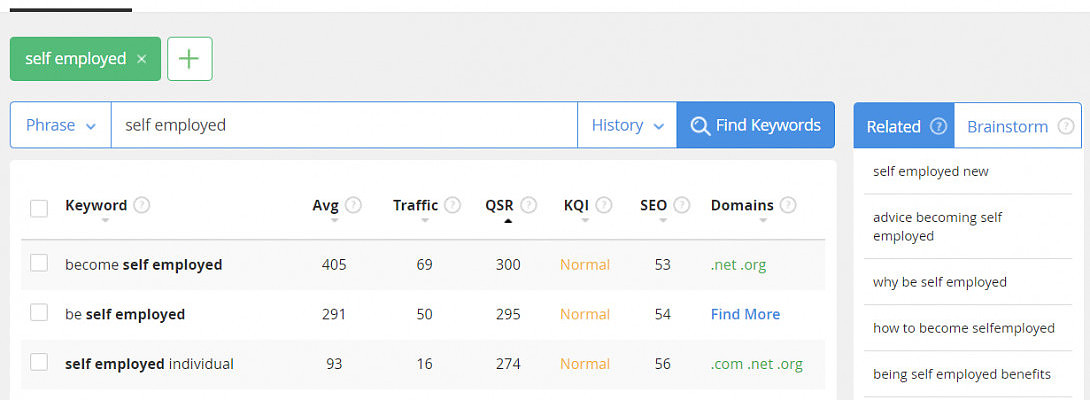Viewport: 1090px width, 400px height.
Task: Switch to the Brainstorm tab
Action: 1017,126
